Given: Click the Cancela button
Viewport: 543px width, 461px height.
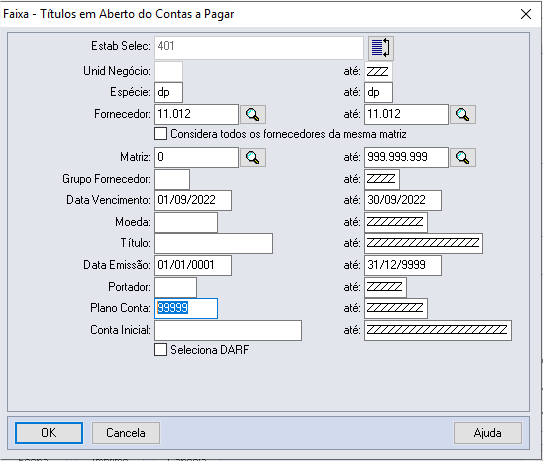Looking at the screenshot, I should 126,433.
